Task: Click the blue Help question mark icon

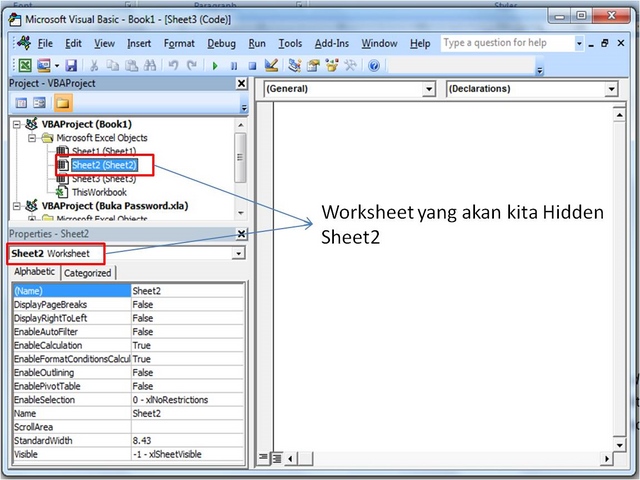Action: 374,65
